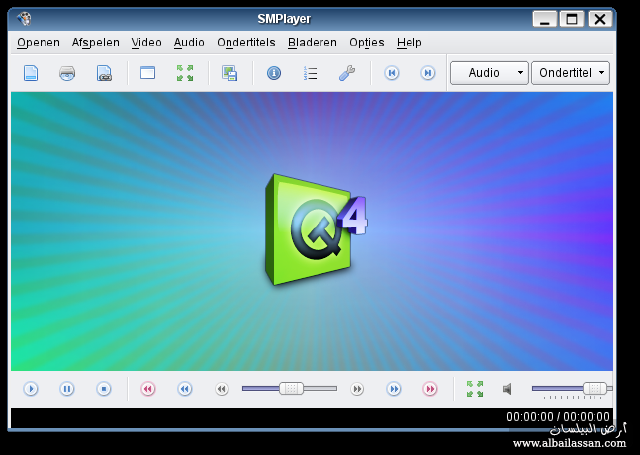The image size is (640, 455).
Task: Open file information with the blue info icon
Action: (x=274, y=73)
